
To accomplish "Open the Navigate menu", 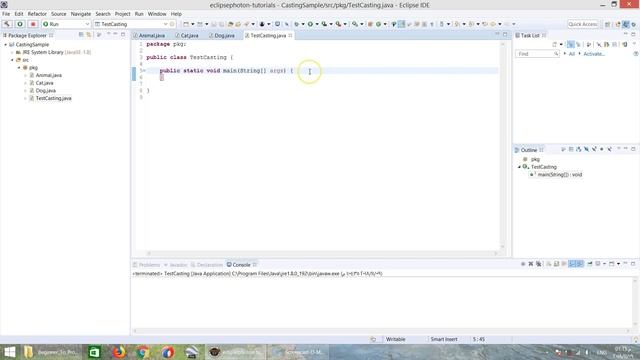I will pyautogui.click(x=81, y=14).
